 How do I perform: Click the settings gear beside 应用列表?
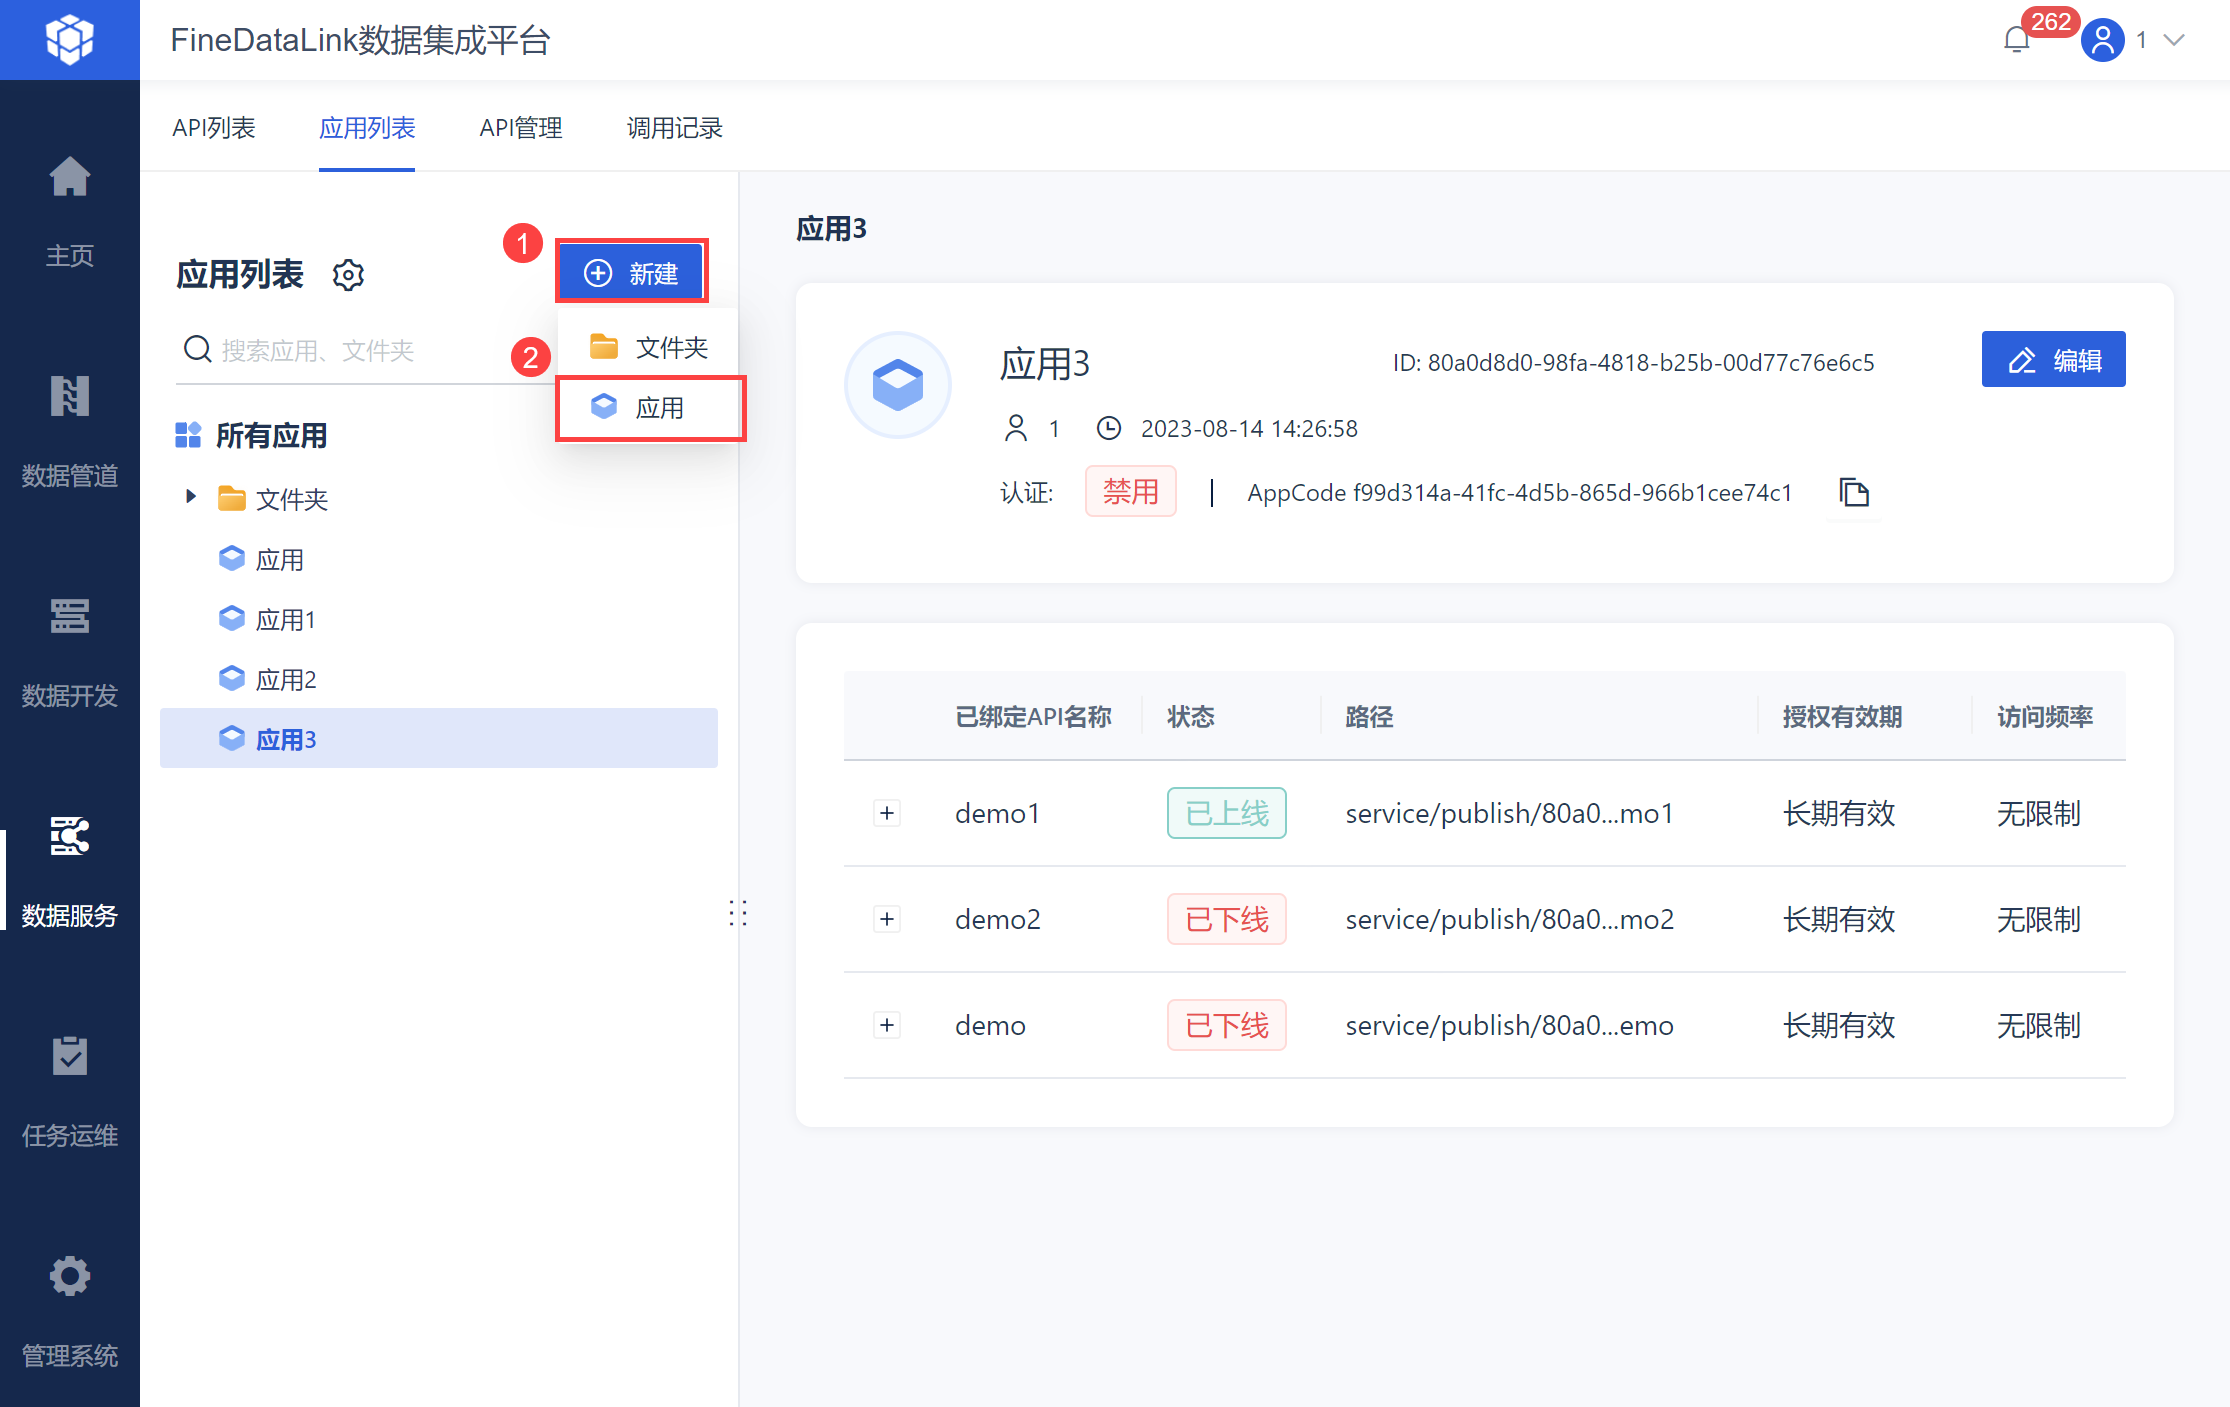[x=348, y=275]
